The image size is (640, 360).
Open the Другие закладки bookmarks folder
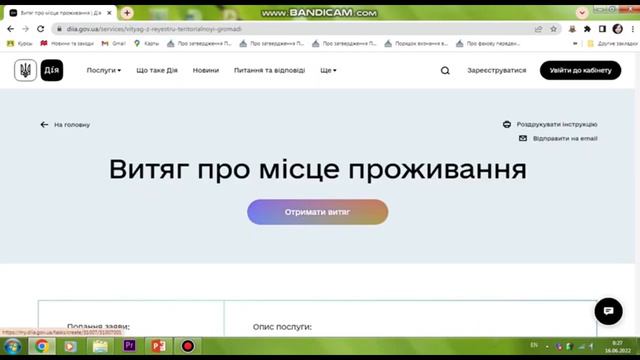(612, 43)
